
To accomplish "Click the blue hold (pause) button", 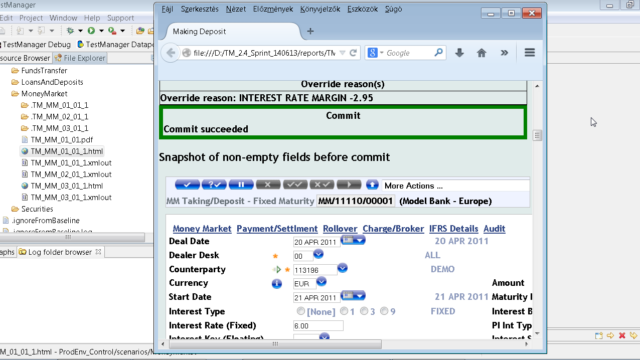I will (x=241, y=185).
